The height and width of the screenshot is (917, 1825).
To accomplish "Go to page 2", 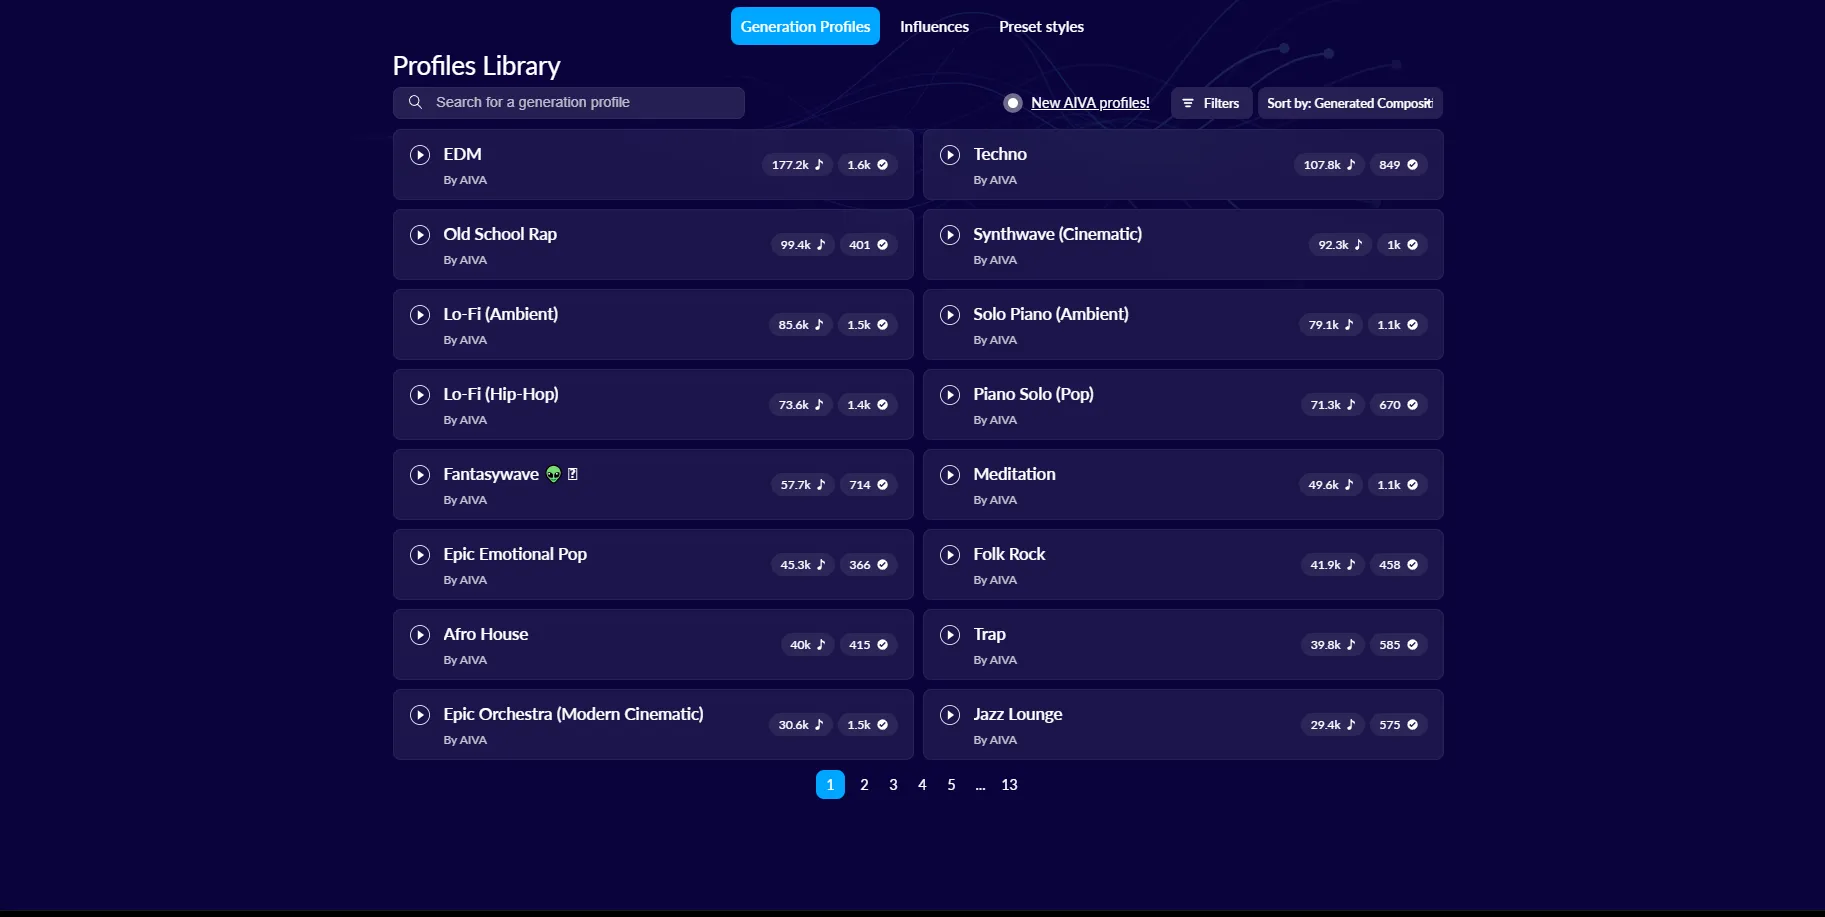I will click(864, 785).
